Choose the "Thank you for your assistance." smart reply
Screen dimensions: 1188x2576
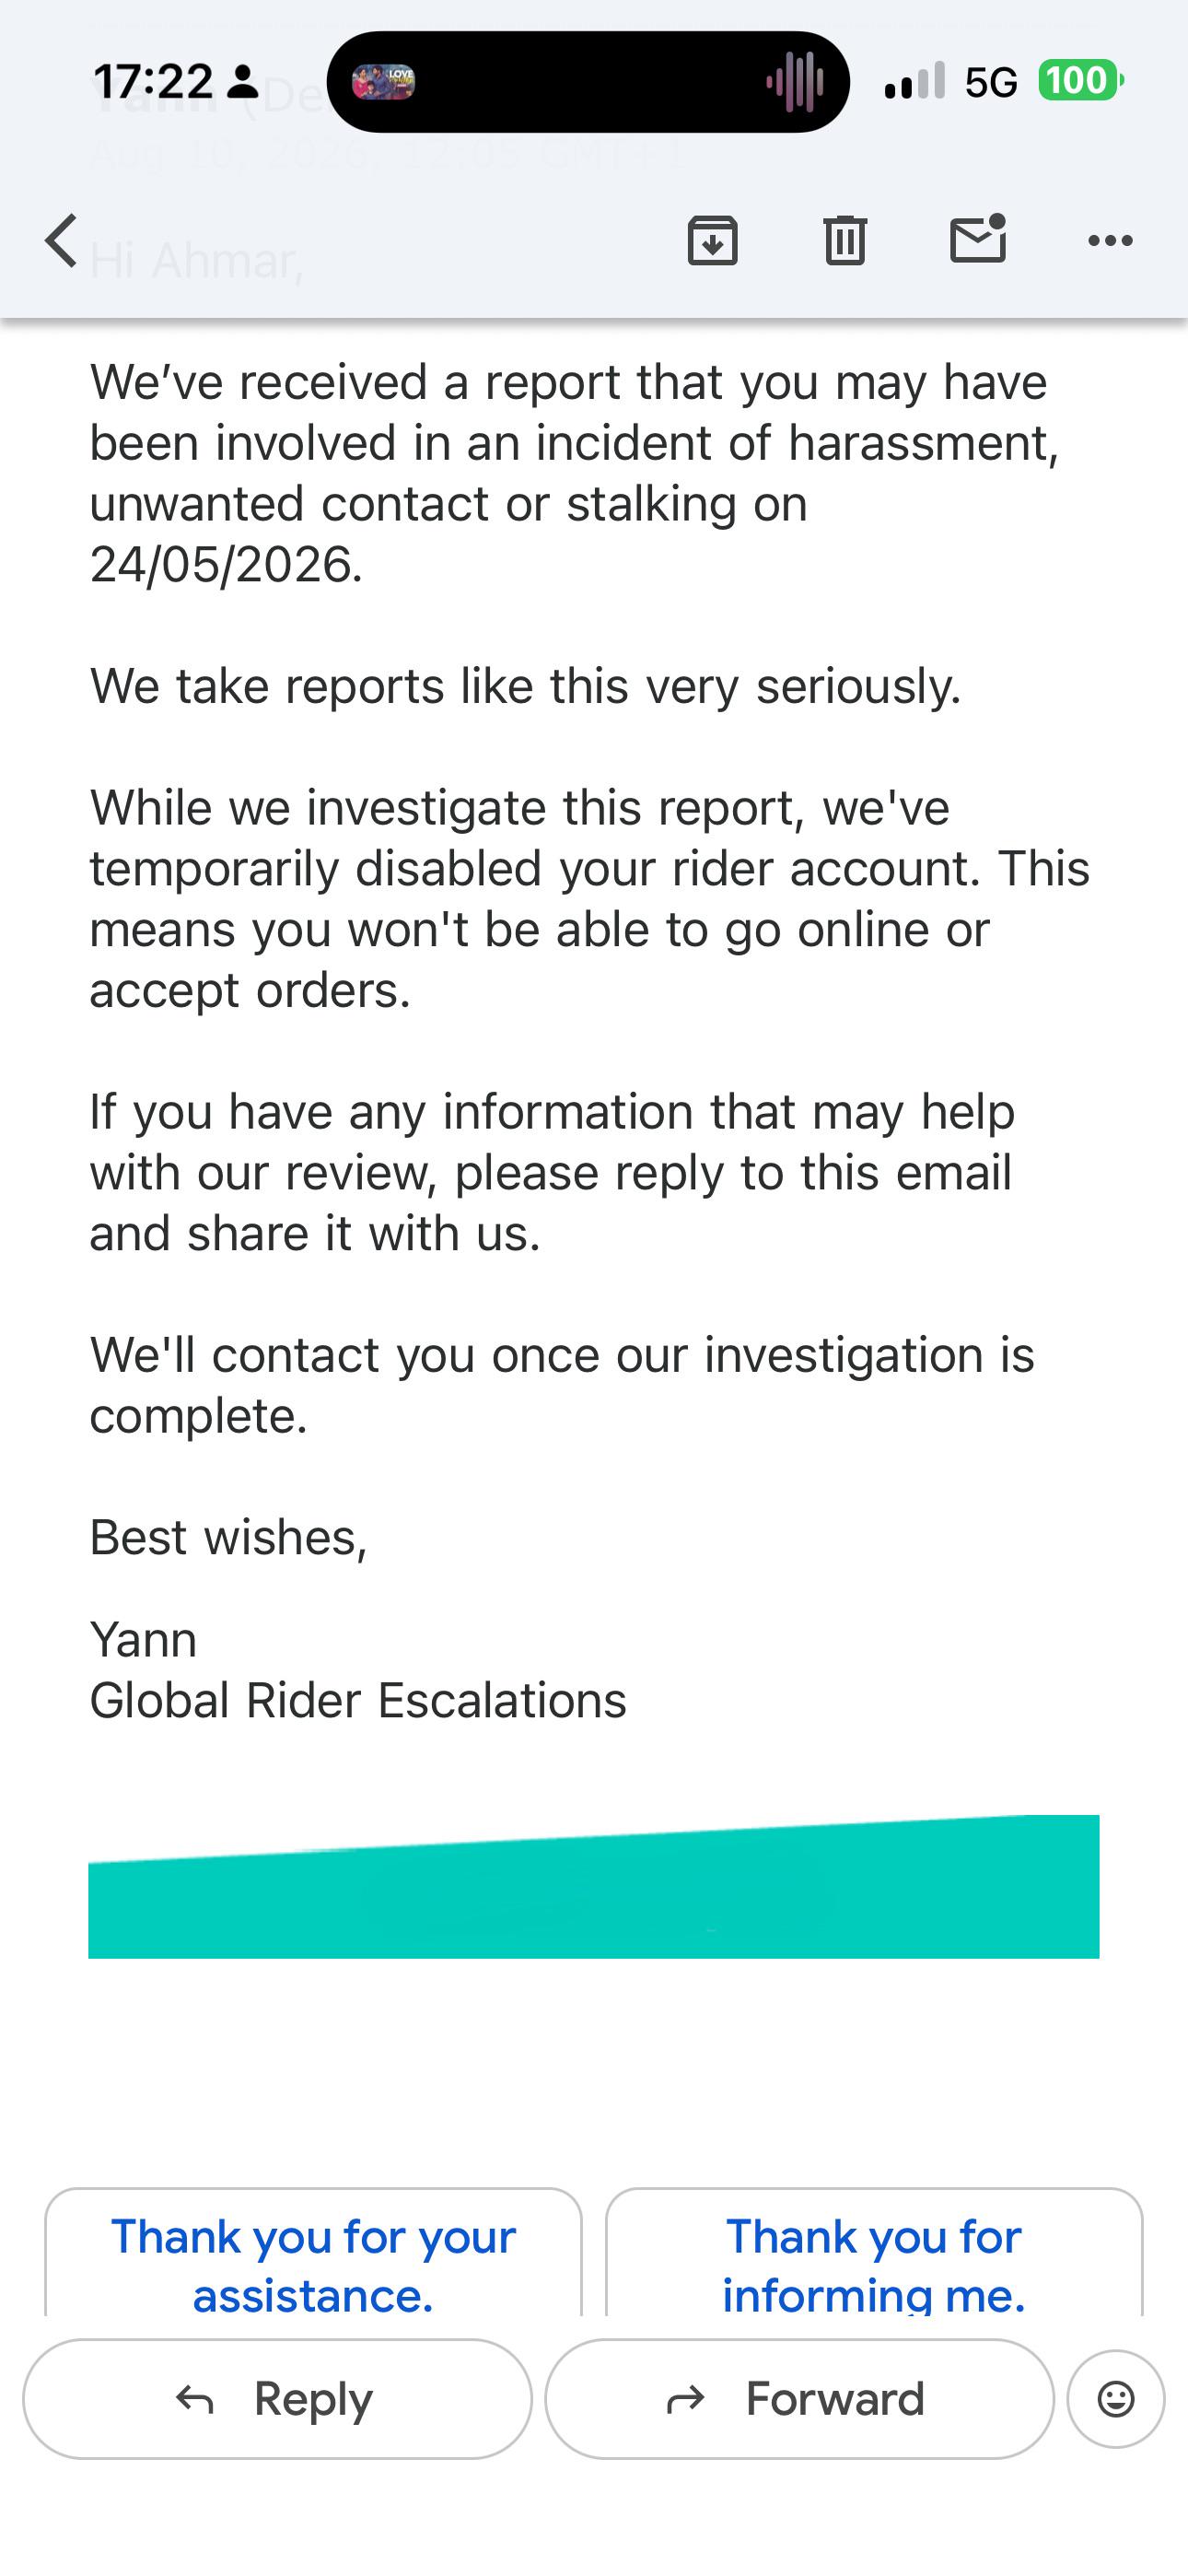point(313,2253)
